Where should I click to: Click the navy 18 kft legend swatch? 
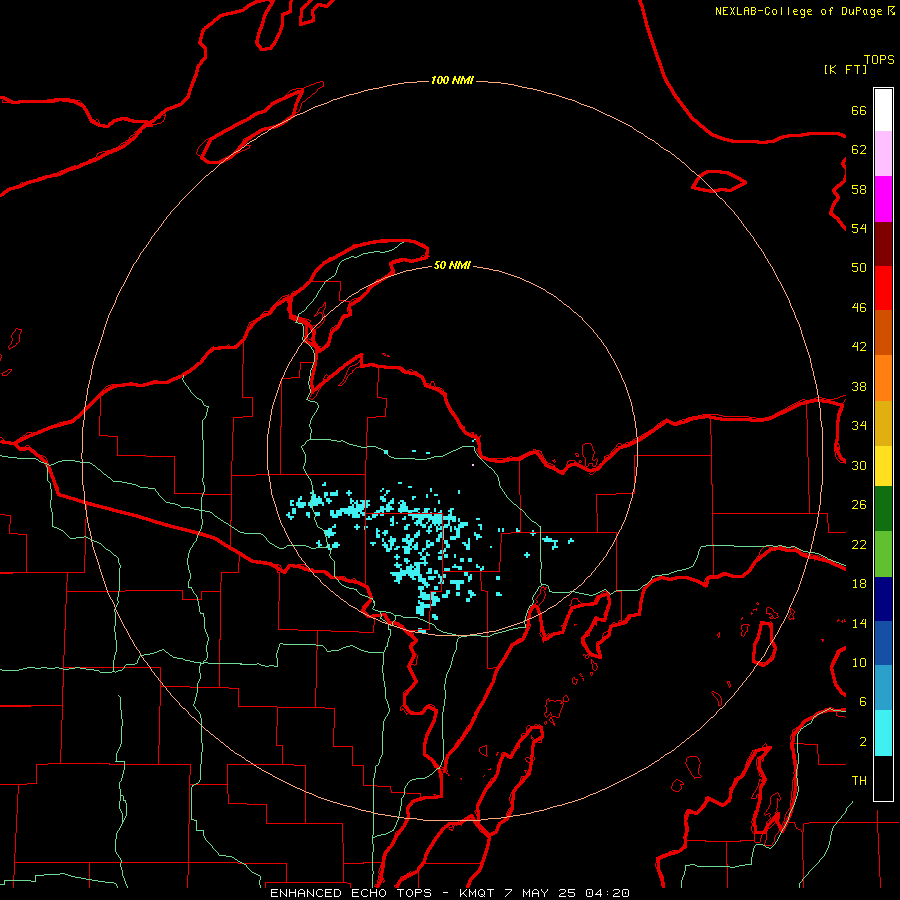pyautogui.click(x=883, y=599)
